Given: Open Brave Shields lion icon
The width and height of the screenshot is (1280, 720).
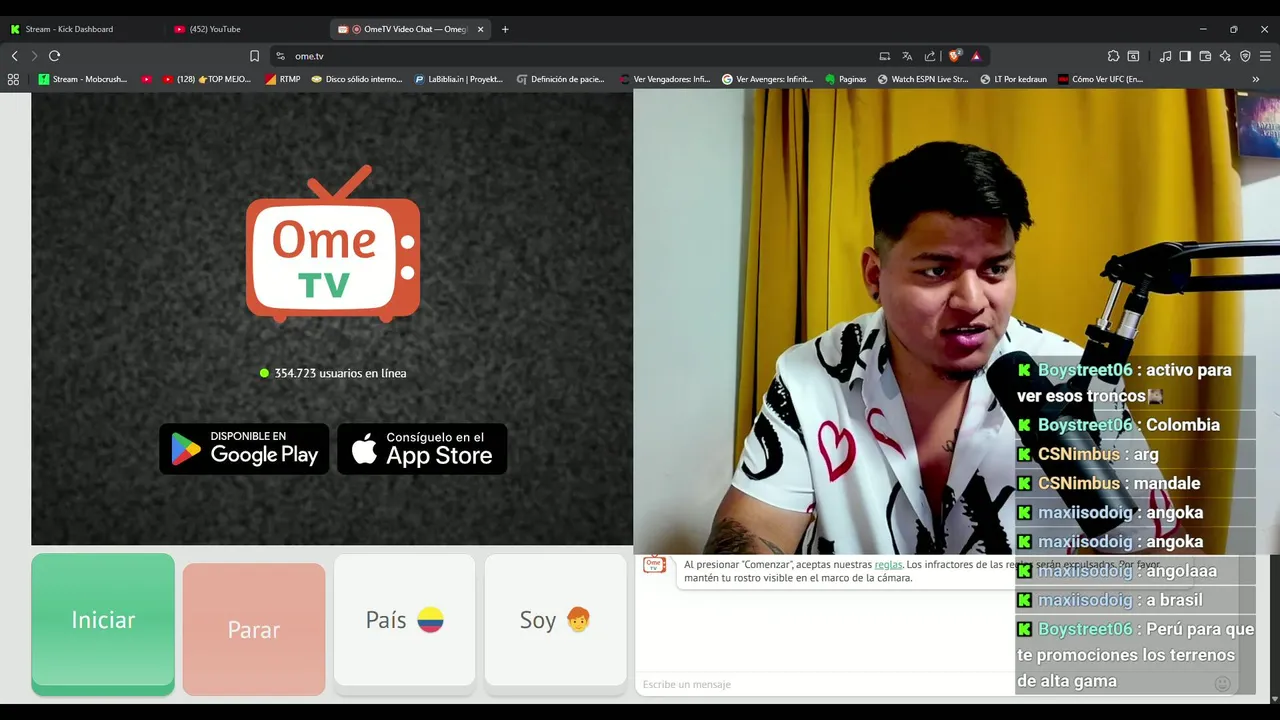Looking at the screenshot, I should coord(955,56).
